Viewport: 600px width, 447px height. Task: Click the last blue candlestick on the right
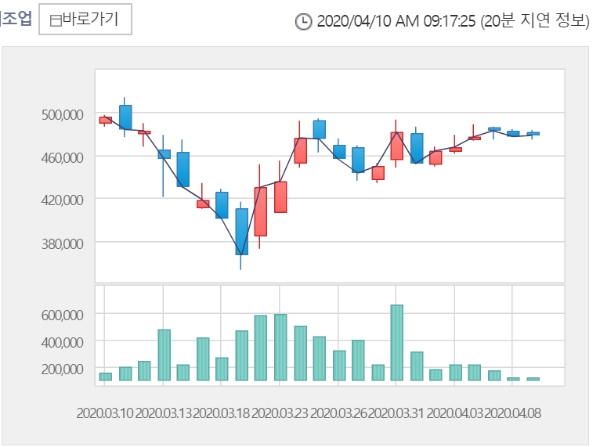pyautogui.click(x=533, y=134)
